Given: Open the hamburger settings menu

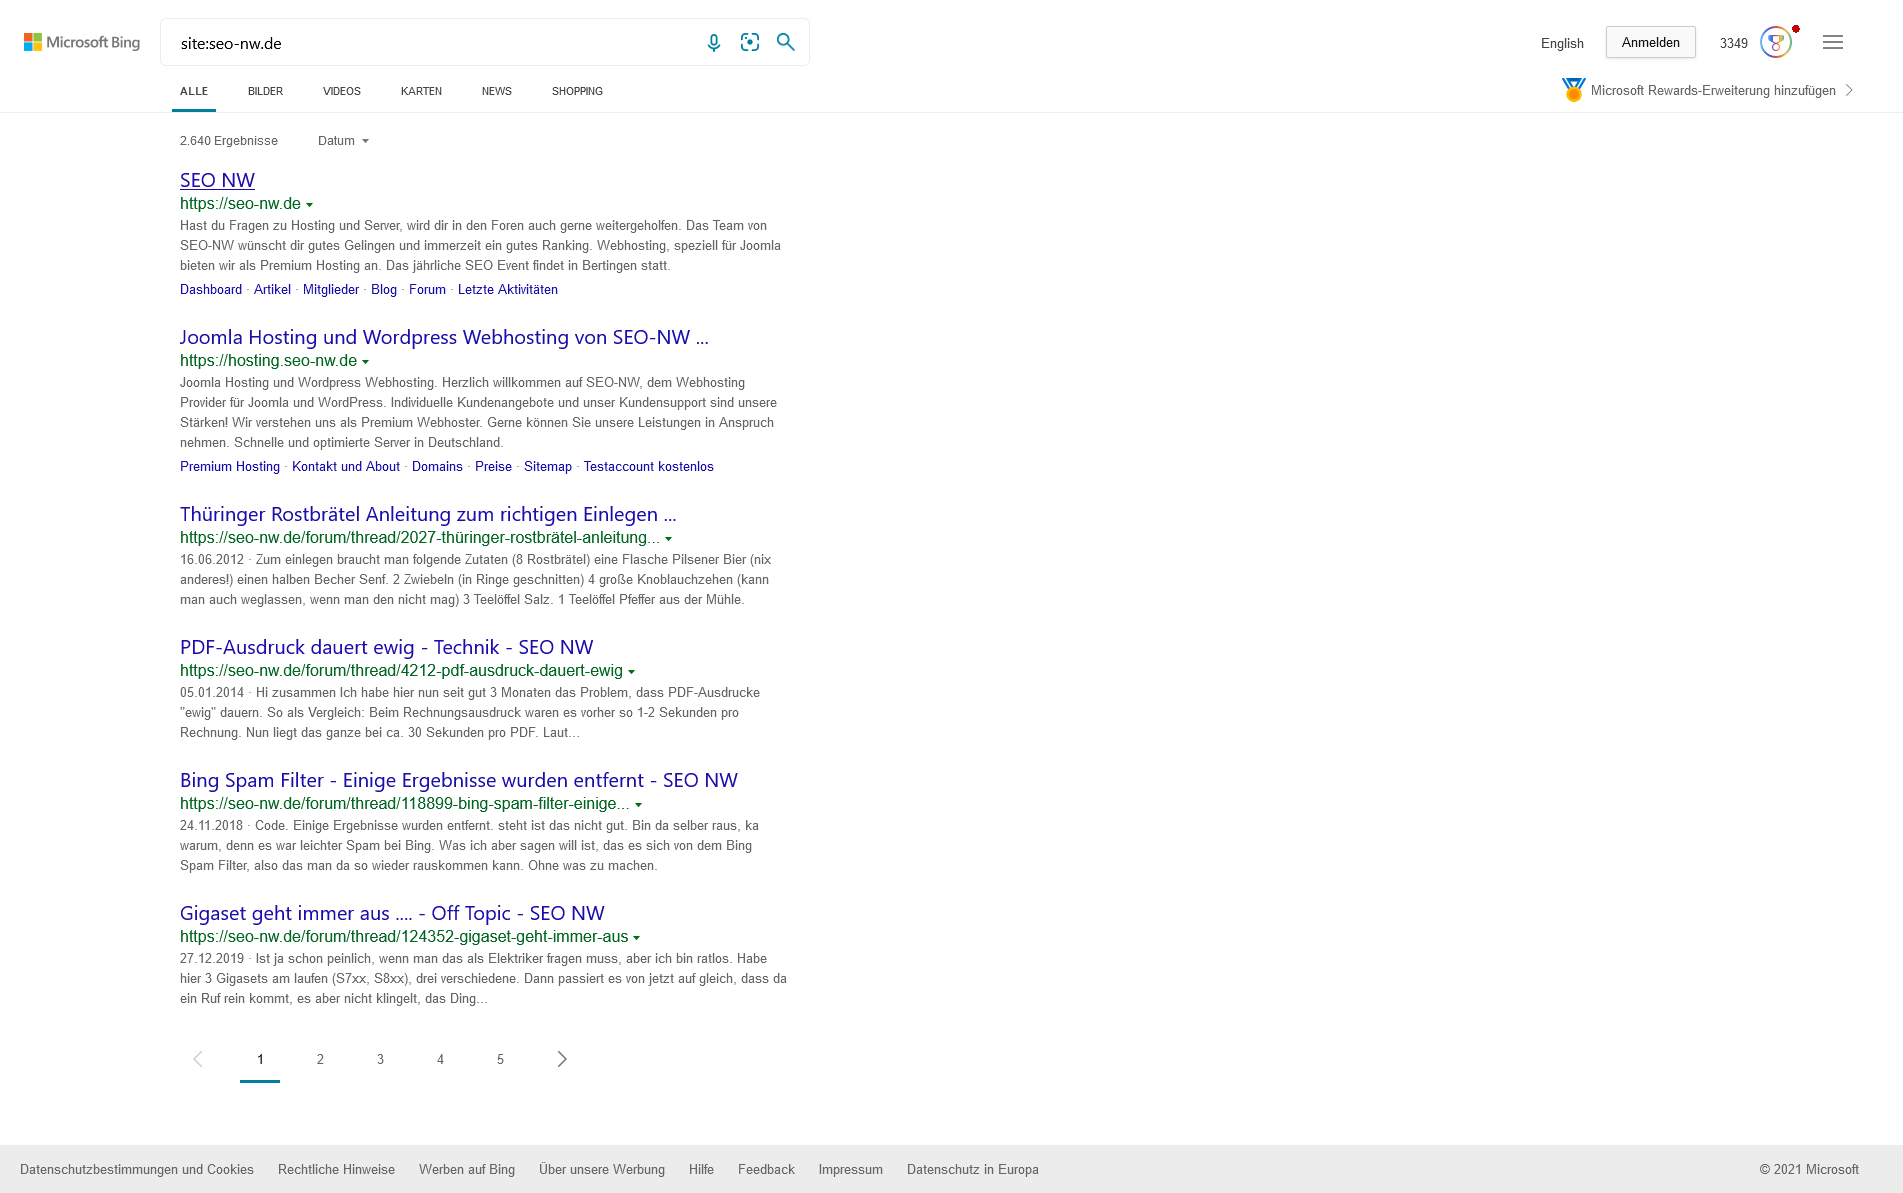Looking at the screenshot, I should coord(1833,42).
